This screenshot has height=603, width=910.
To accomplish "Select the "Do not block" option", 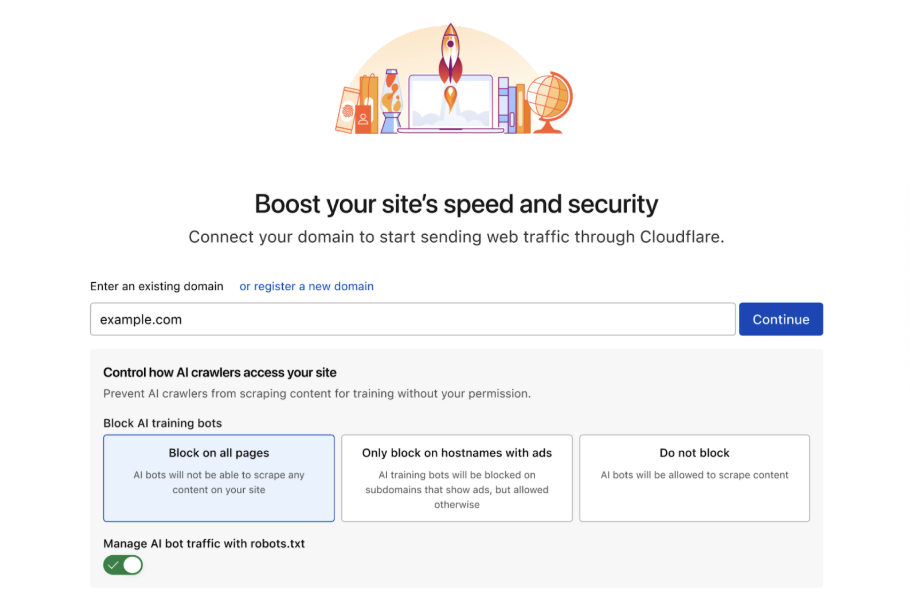I will coord(694,478).
